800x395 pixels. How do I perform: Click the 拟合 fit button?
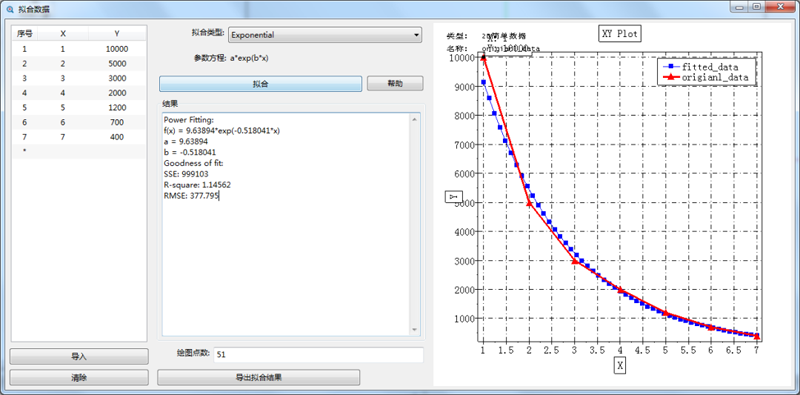260,84
